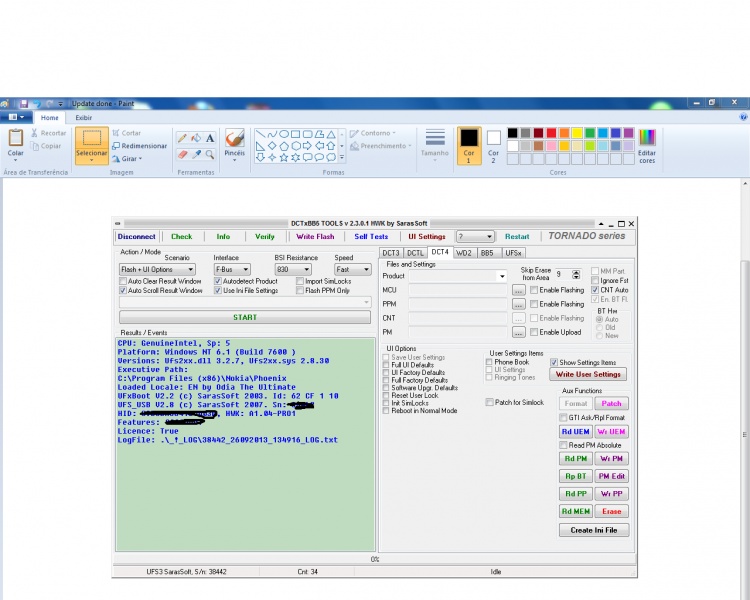Open the Tamanho line size tool
750x600 pixels.
click(x=435, y=146)
